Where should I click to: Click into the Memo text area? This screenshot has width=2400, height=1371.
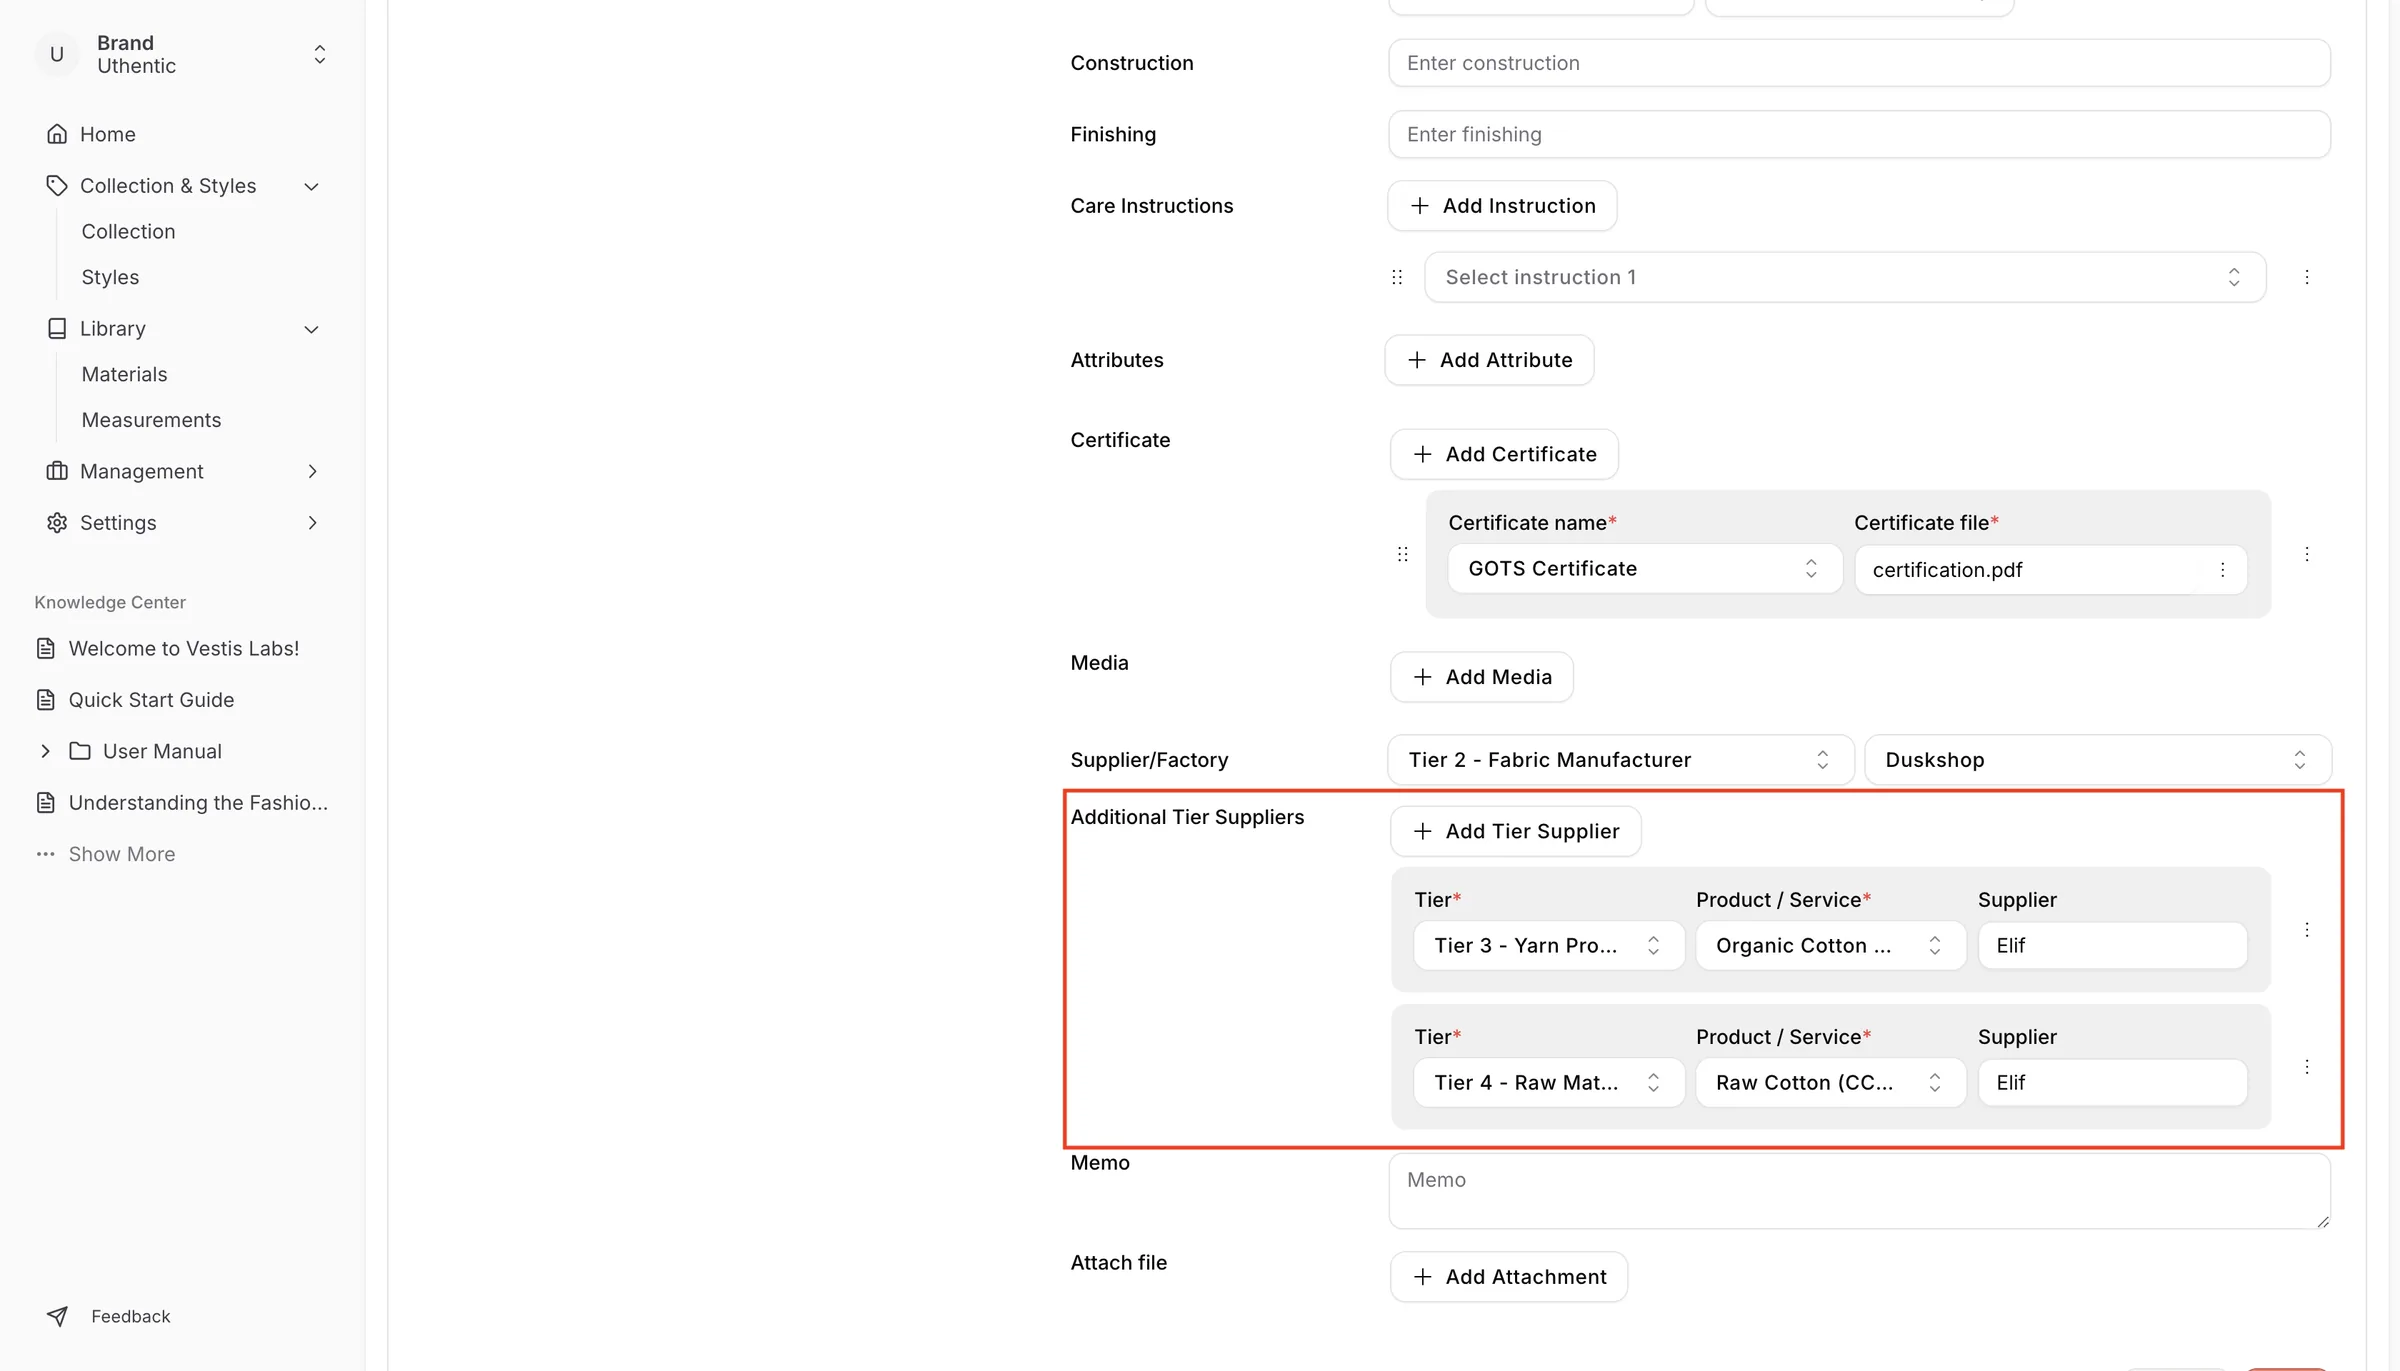coord(1859,1192)
